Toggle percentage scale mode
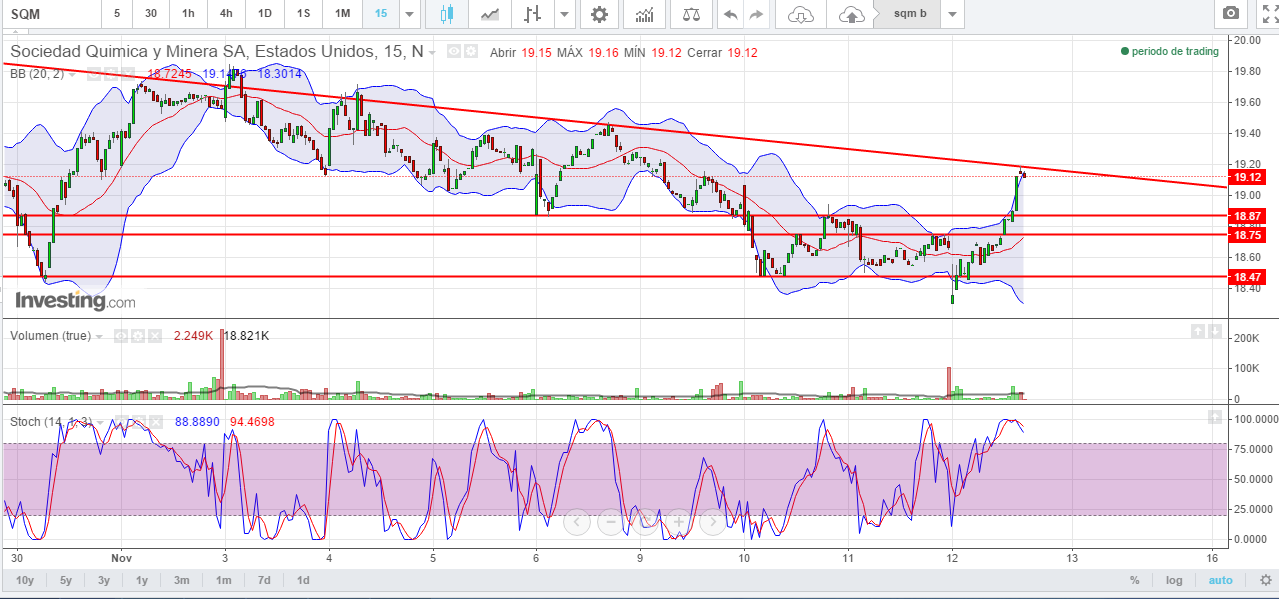Viewport: 1279px width, 599px height. pyautogui.click(x=1134, y=580)
